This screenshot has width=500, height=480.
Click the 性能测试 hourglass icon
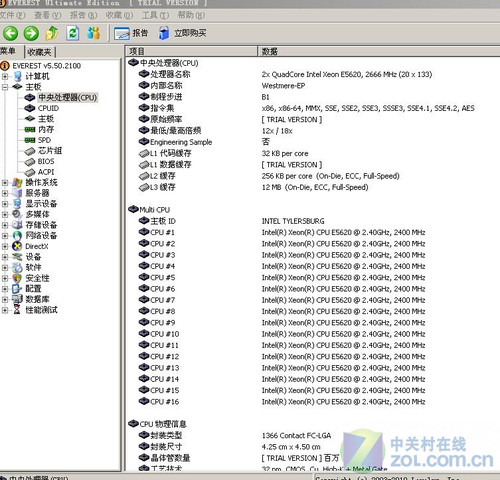tap(17, 310)
